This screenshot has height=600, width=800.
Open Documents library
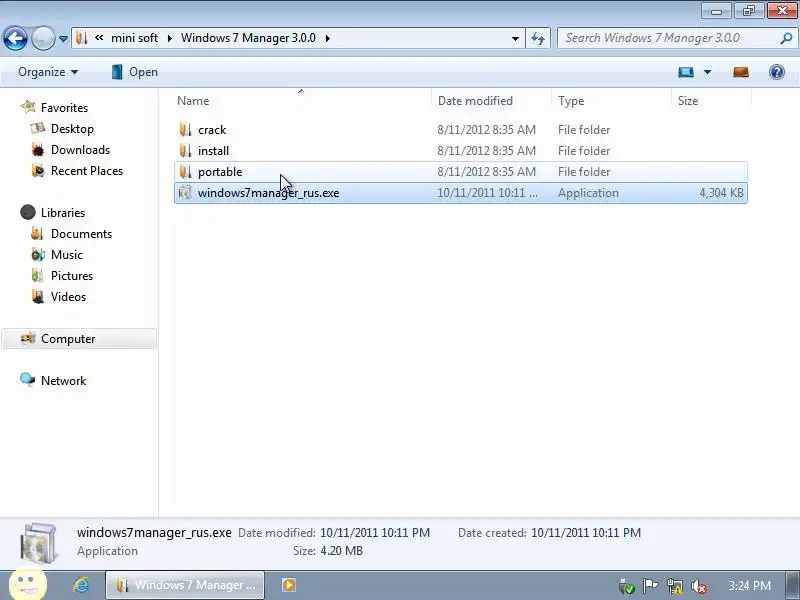point(81,234)
